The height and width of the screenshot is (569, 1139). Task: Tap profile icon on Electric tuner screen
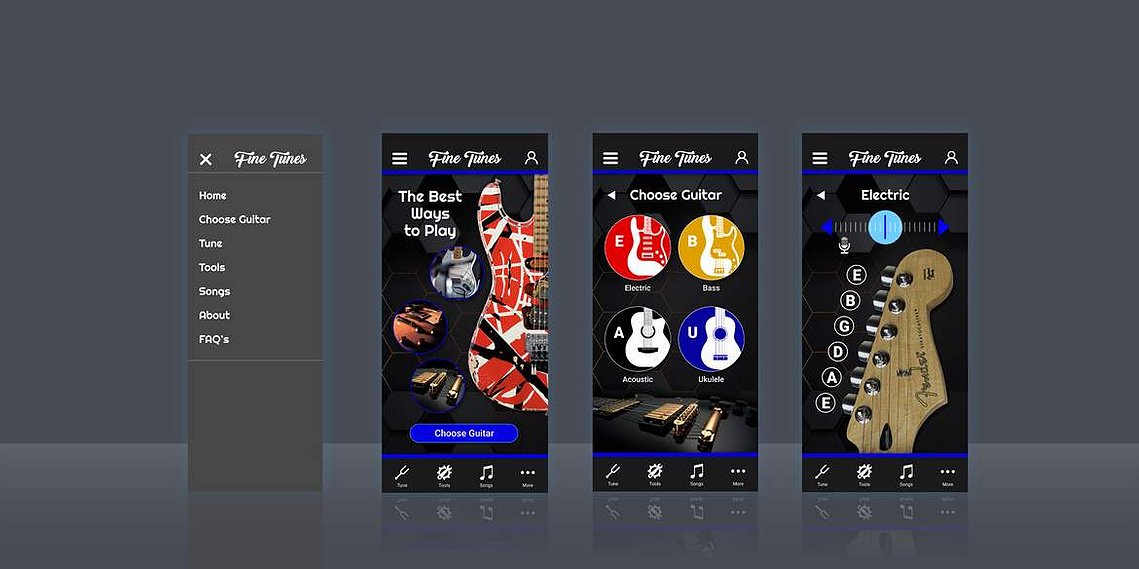(951, 158)
